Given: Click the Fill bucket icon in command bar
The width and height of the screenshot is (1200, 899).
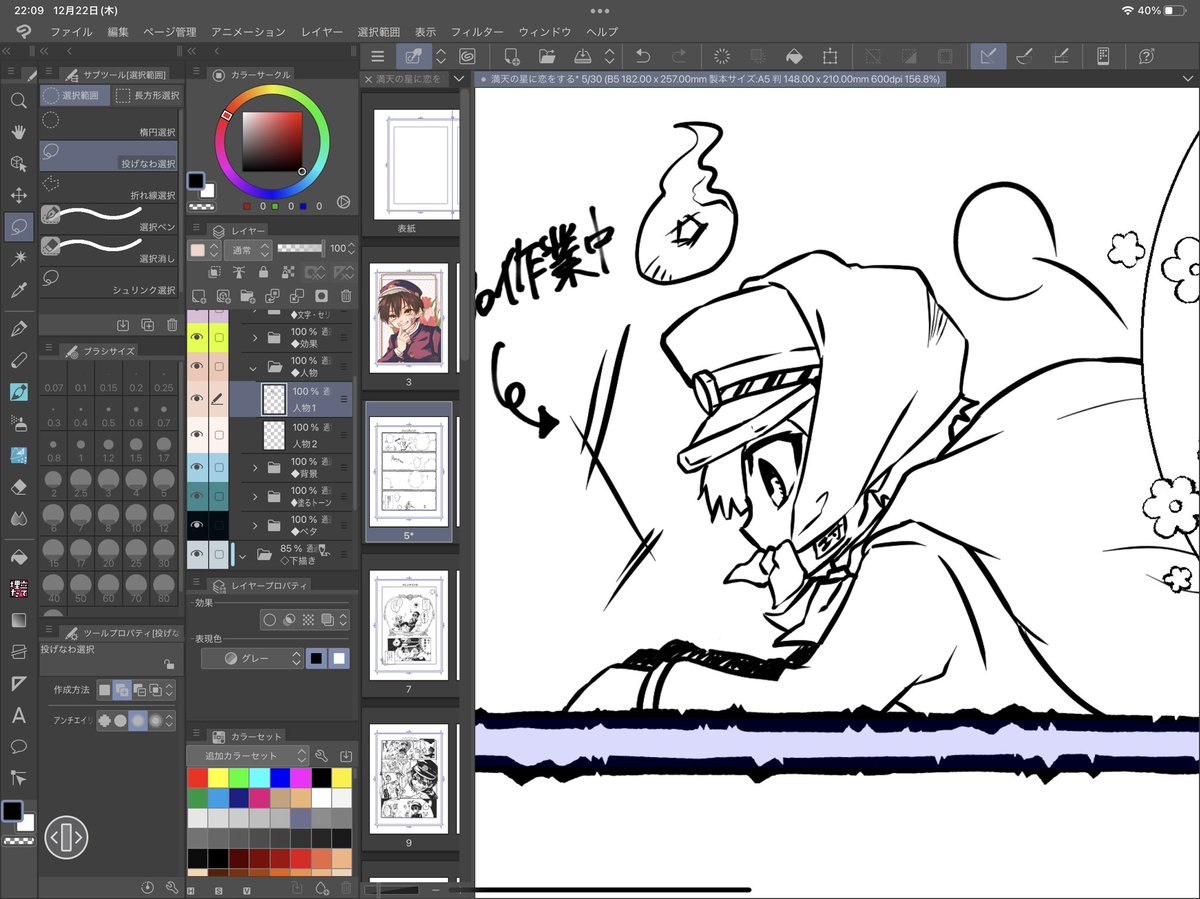Looking at the screenshot, I should (x=794, y=56).
